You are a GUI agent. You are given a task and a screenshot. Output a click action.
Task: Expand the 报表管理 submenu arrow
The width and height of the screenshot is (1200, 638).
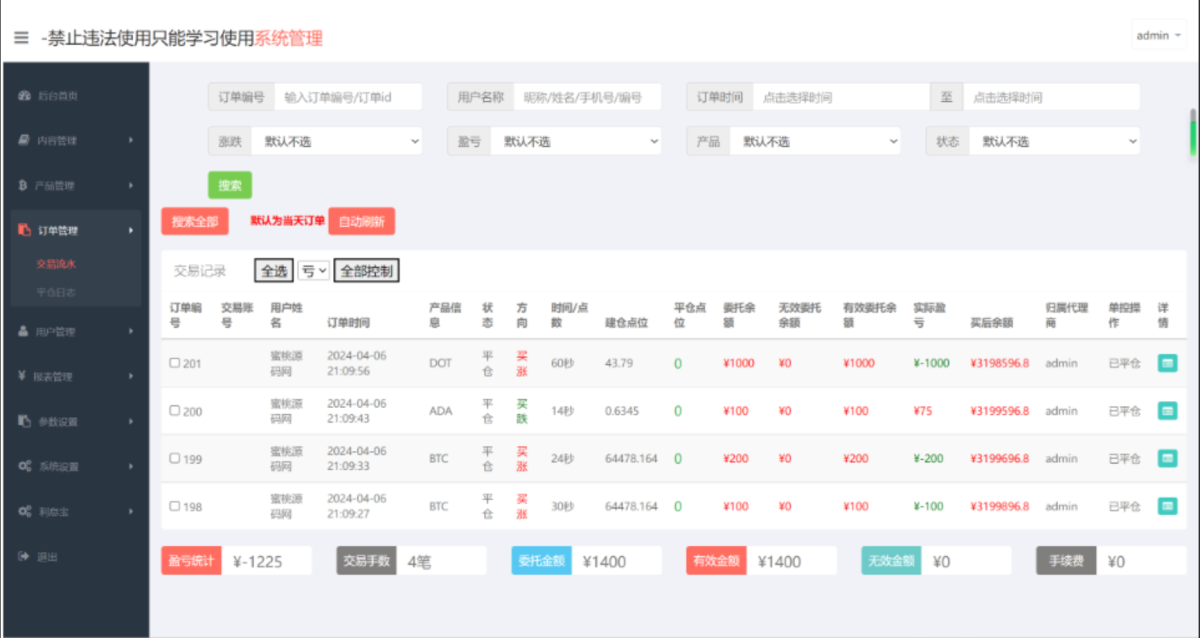click(x=131, y=376)
